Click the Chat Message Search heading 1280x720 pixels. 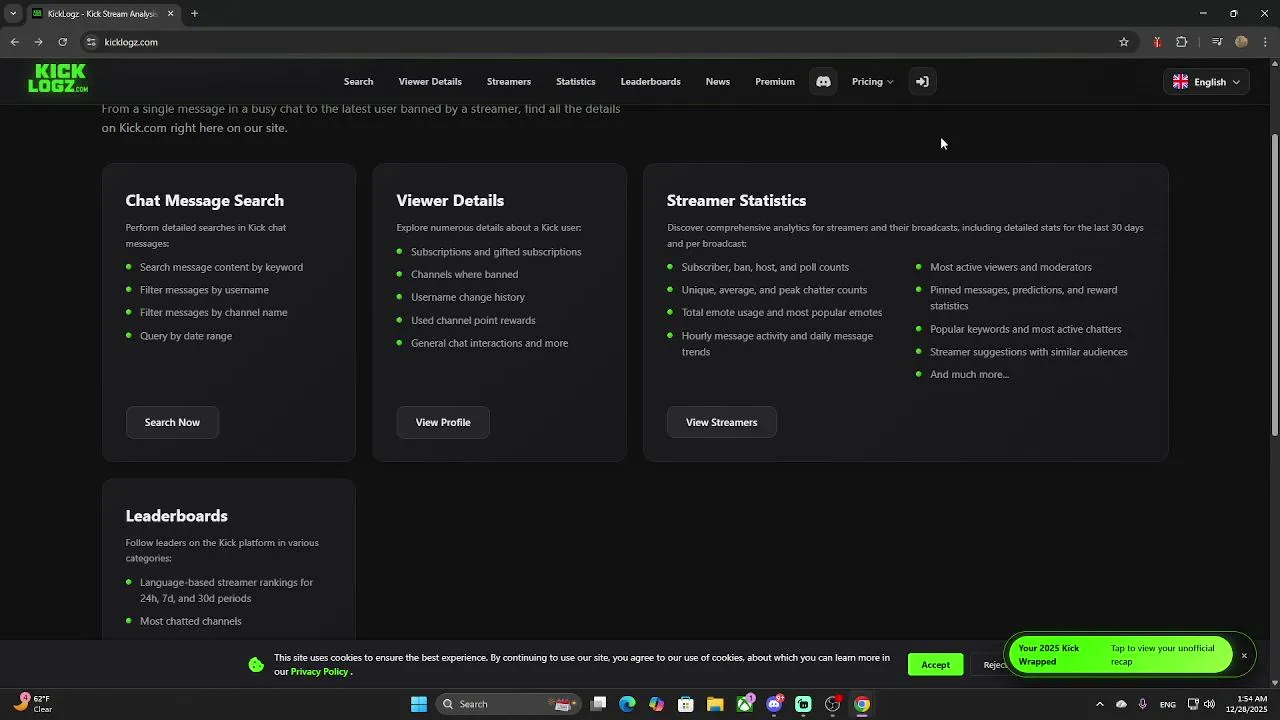(204, 201)
